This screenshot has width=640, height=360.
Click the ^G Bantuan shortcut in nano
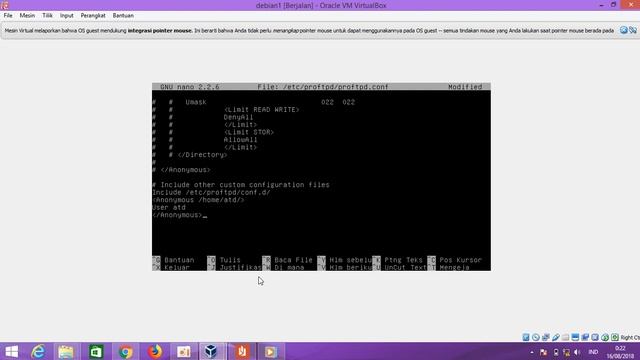point(173,260)
